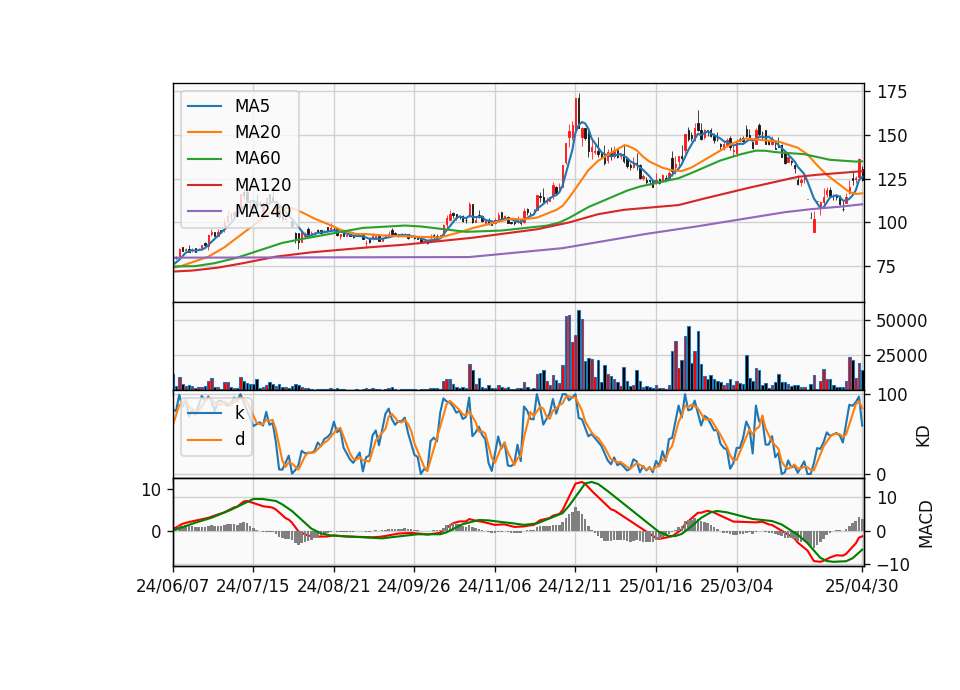Click the MA120 legend label
The height and width of the screenshot is (690, 960).
pos(263,185)
